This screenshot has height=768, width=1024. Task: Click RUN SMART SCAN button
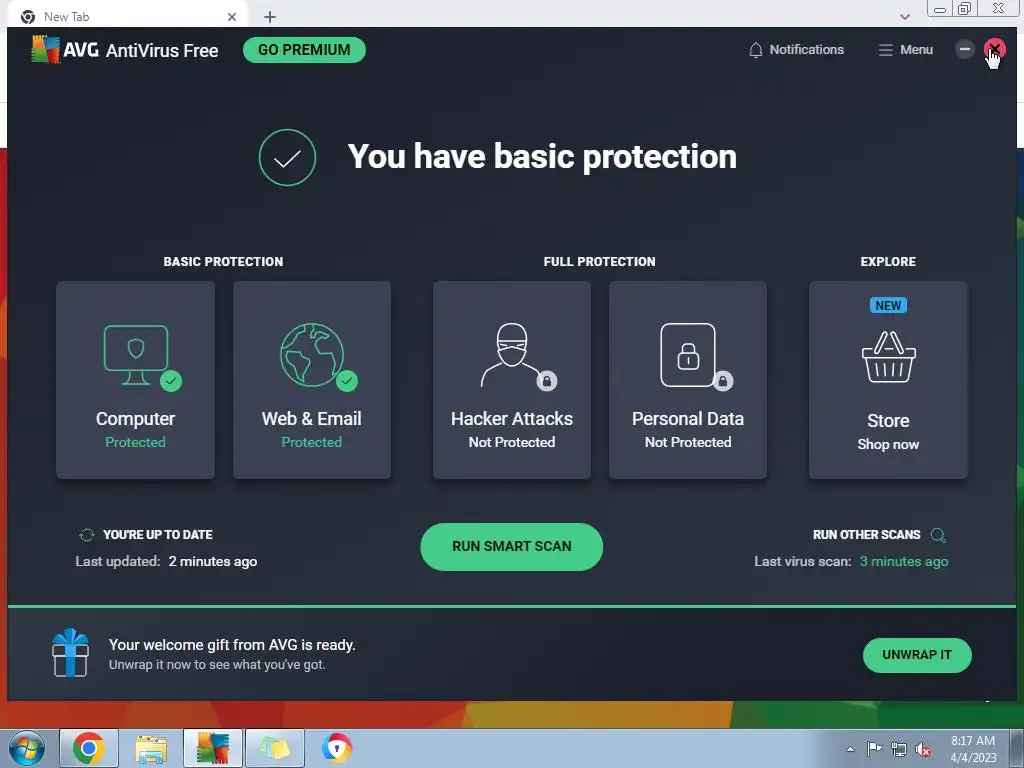click(x=511, y=547)
